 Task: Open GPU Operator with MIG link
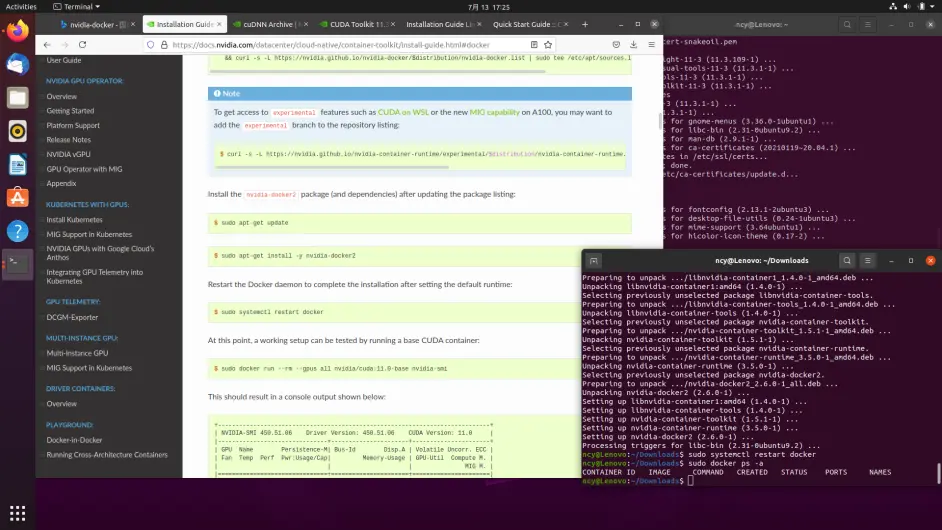coord(84,169)
